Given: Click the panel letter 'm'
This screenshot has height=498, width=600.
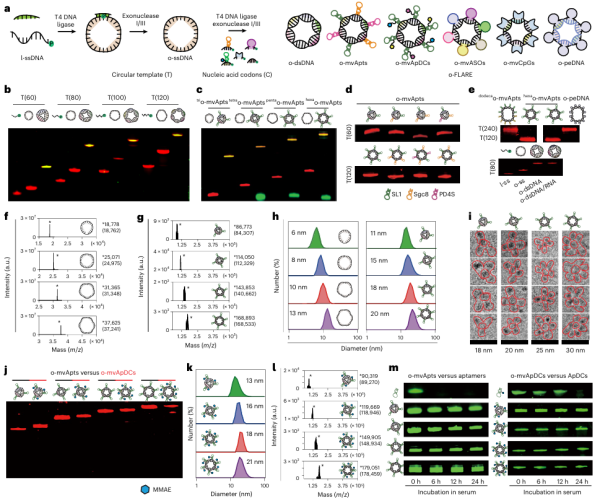Looking at the screenshot, I should point(393,368).
